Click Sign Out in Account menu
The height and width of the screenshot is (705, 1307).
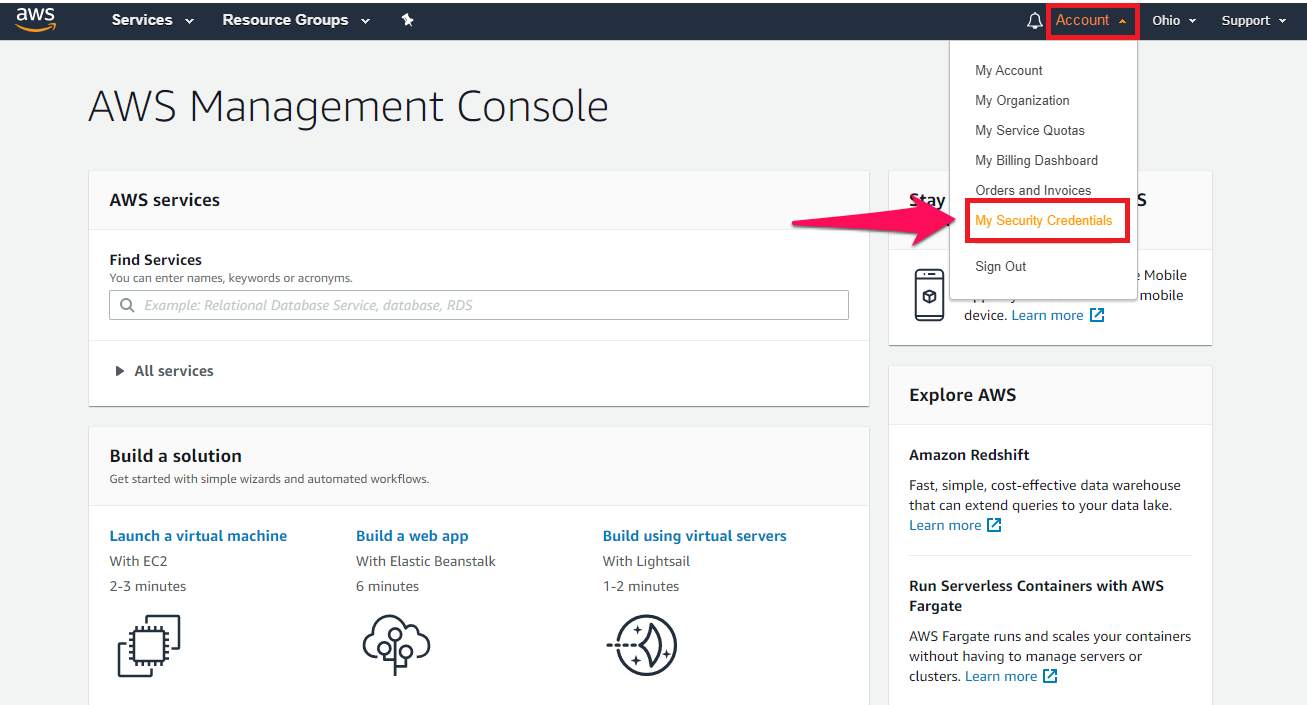point(1001,266)
